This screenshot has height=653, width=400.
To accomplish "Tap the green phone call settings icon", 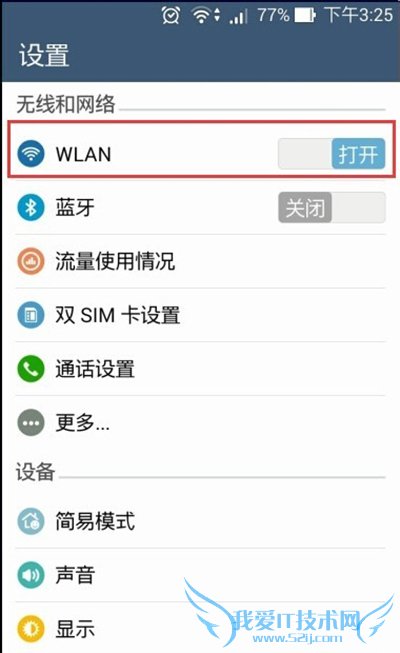I will pyautogui.click(x=31, y=369).
